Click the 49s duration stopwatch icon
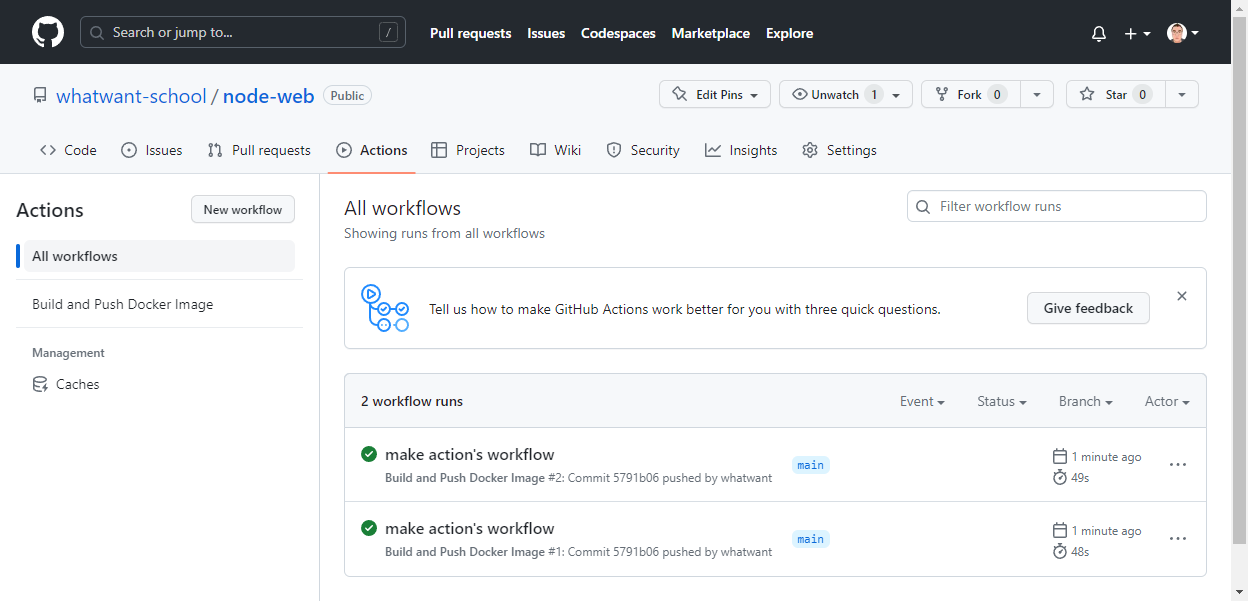This screenshot has width=1248, height=601. (1060, 478)
